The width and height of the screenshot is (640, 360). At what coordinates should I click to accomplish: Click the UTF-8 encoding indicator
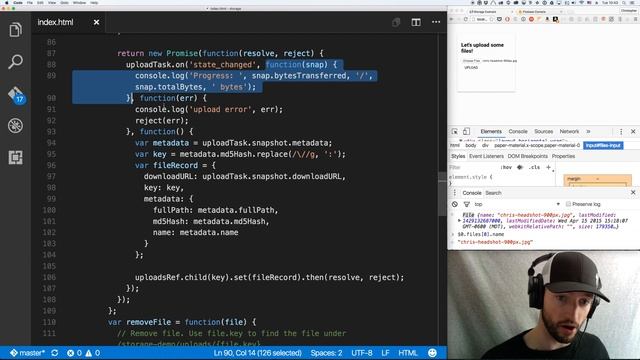pos(362,353)
